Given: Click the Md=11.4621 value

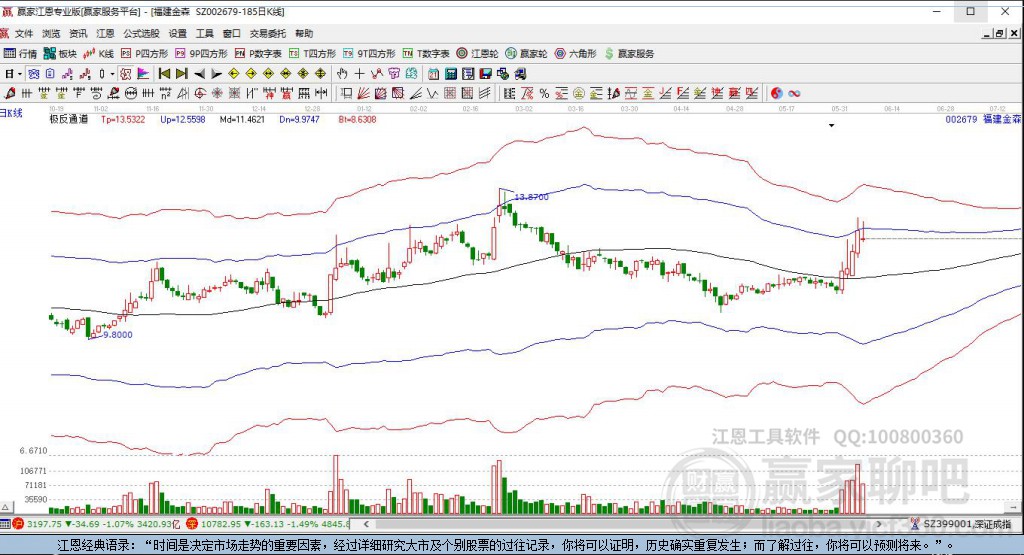Looking at the screenshot, I should click(242, 119).
